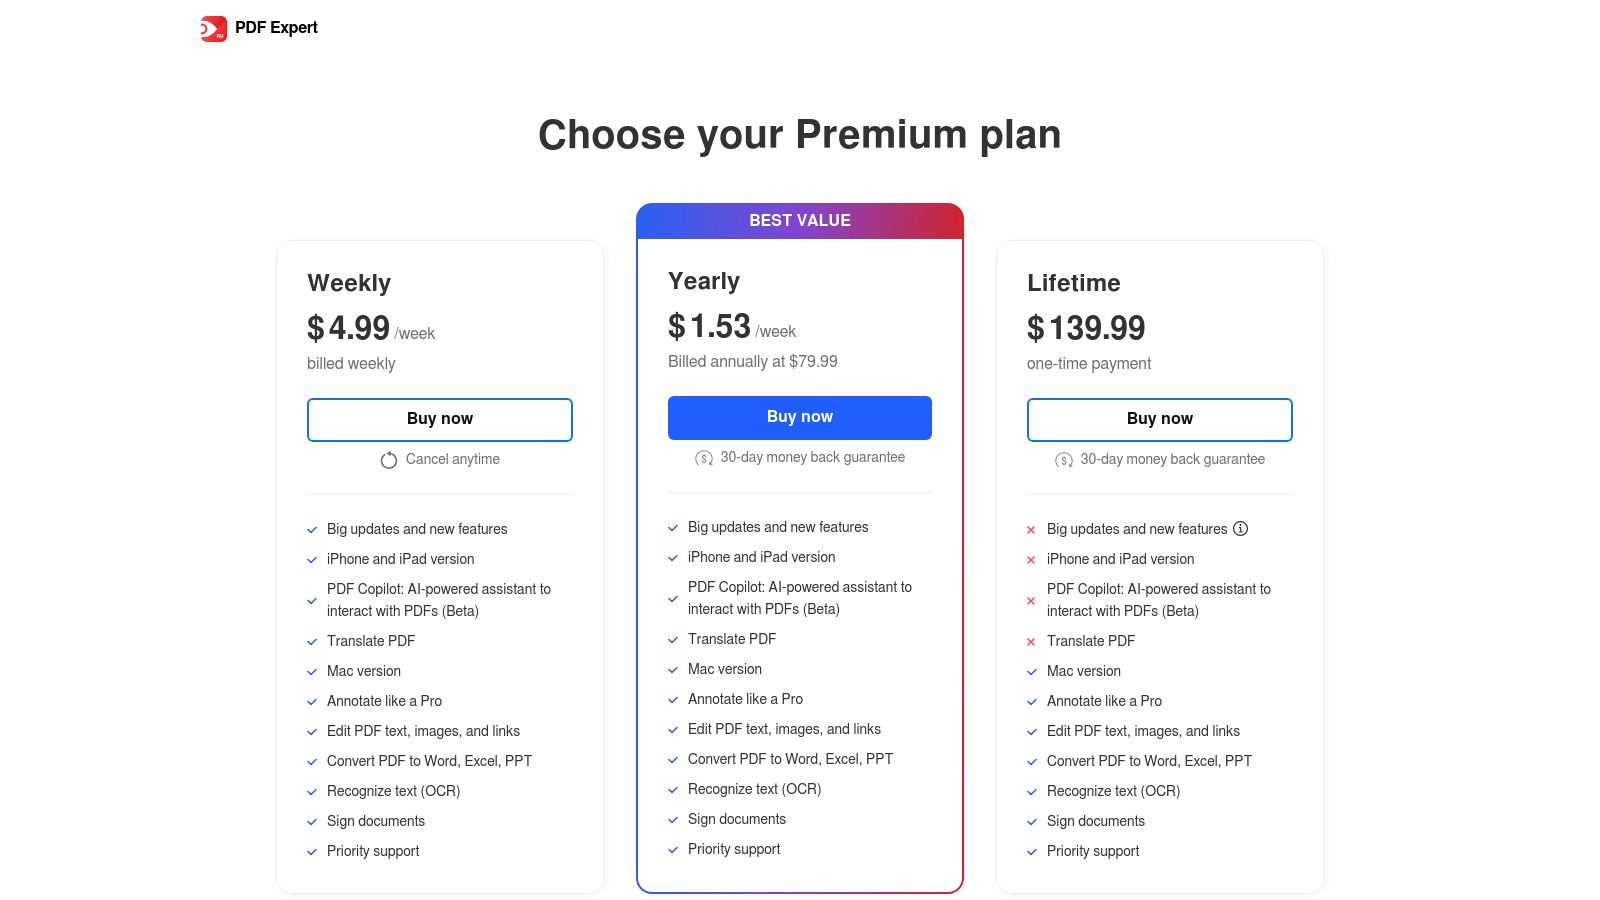The height and width of the screenshot is (900, 1600).
Task: Click the PDF Expert brand name text
Action: click(x=276, y=28)
